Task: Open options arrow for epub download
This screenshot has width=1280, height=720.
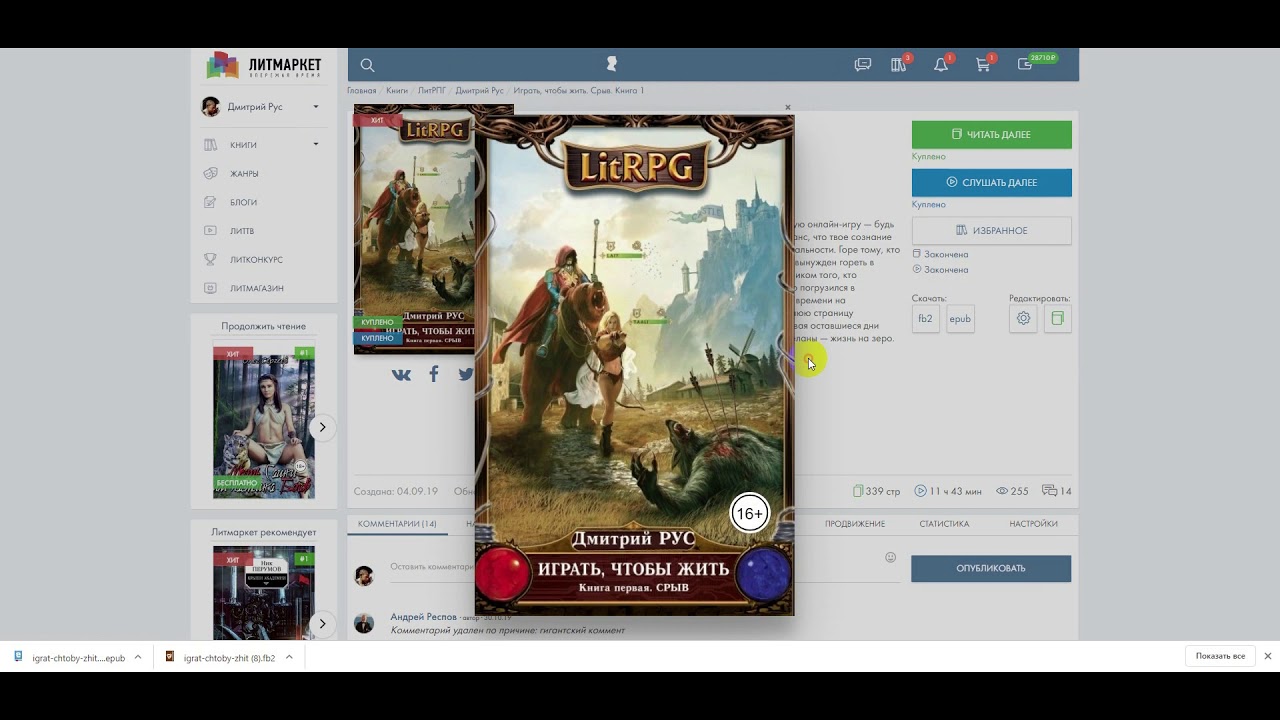Action: [x=137, y=657]
